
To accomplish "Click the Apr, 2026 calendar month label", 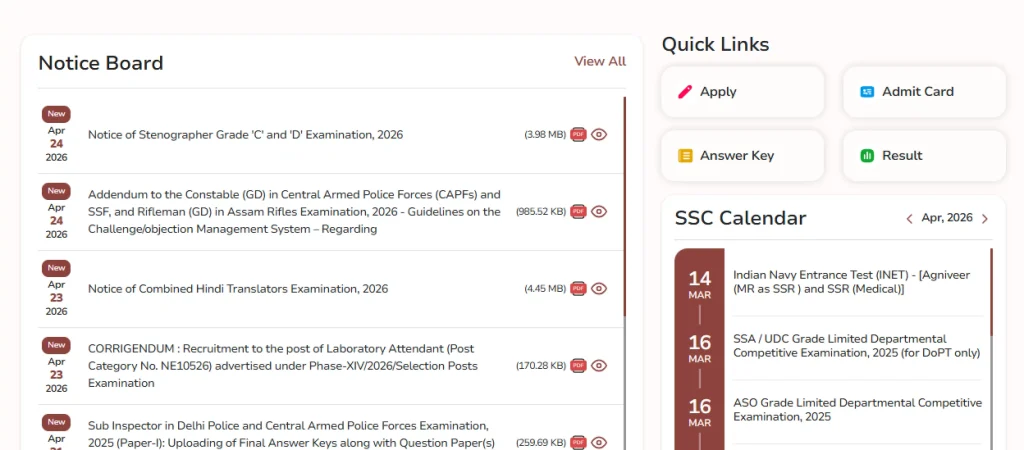I will point(947,218).
